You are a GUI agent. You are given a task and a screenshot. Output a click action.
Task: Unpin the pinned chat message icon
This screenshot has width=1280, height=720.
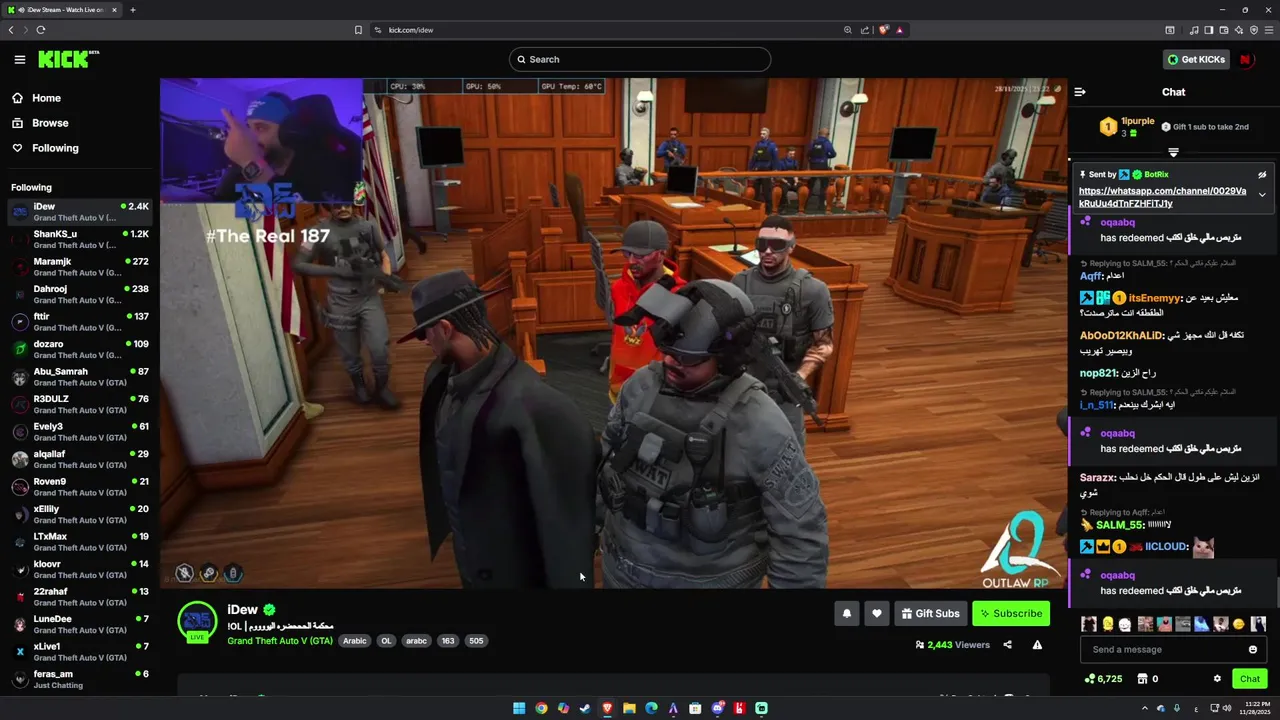[x=1262, y=175]
